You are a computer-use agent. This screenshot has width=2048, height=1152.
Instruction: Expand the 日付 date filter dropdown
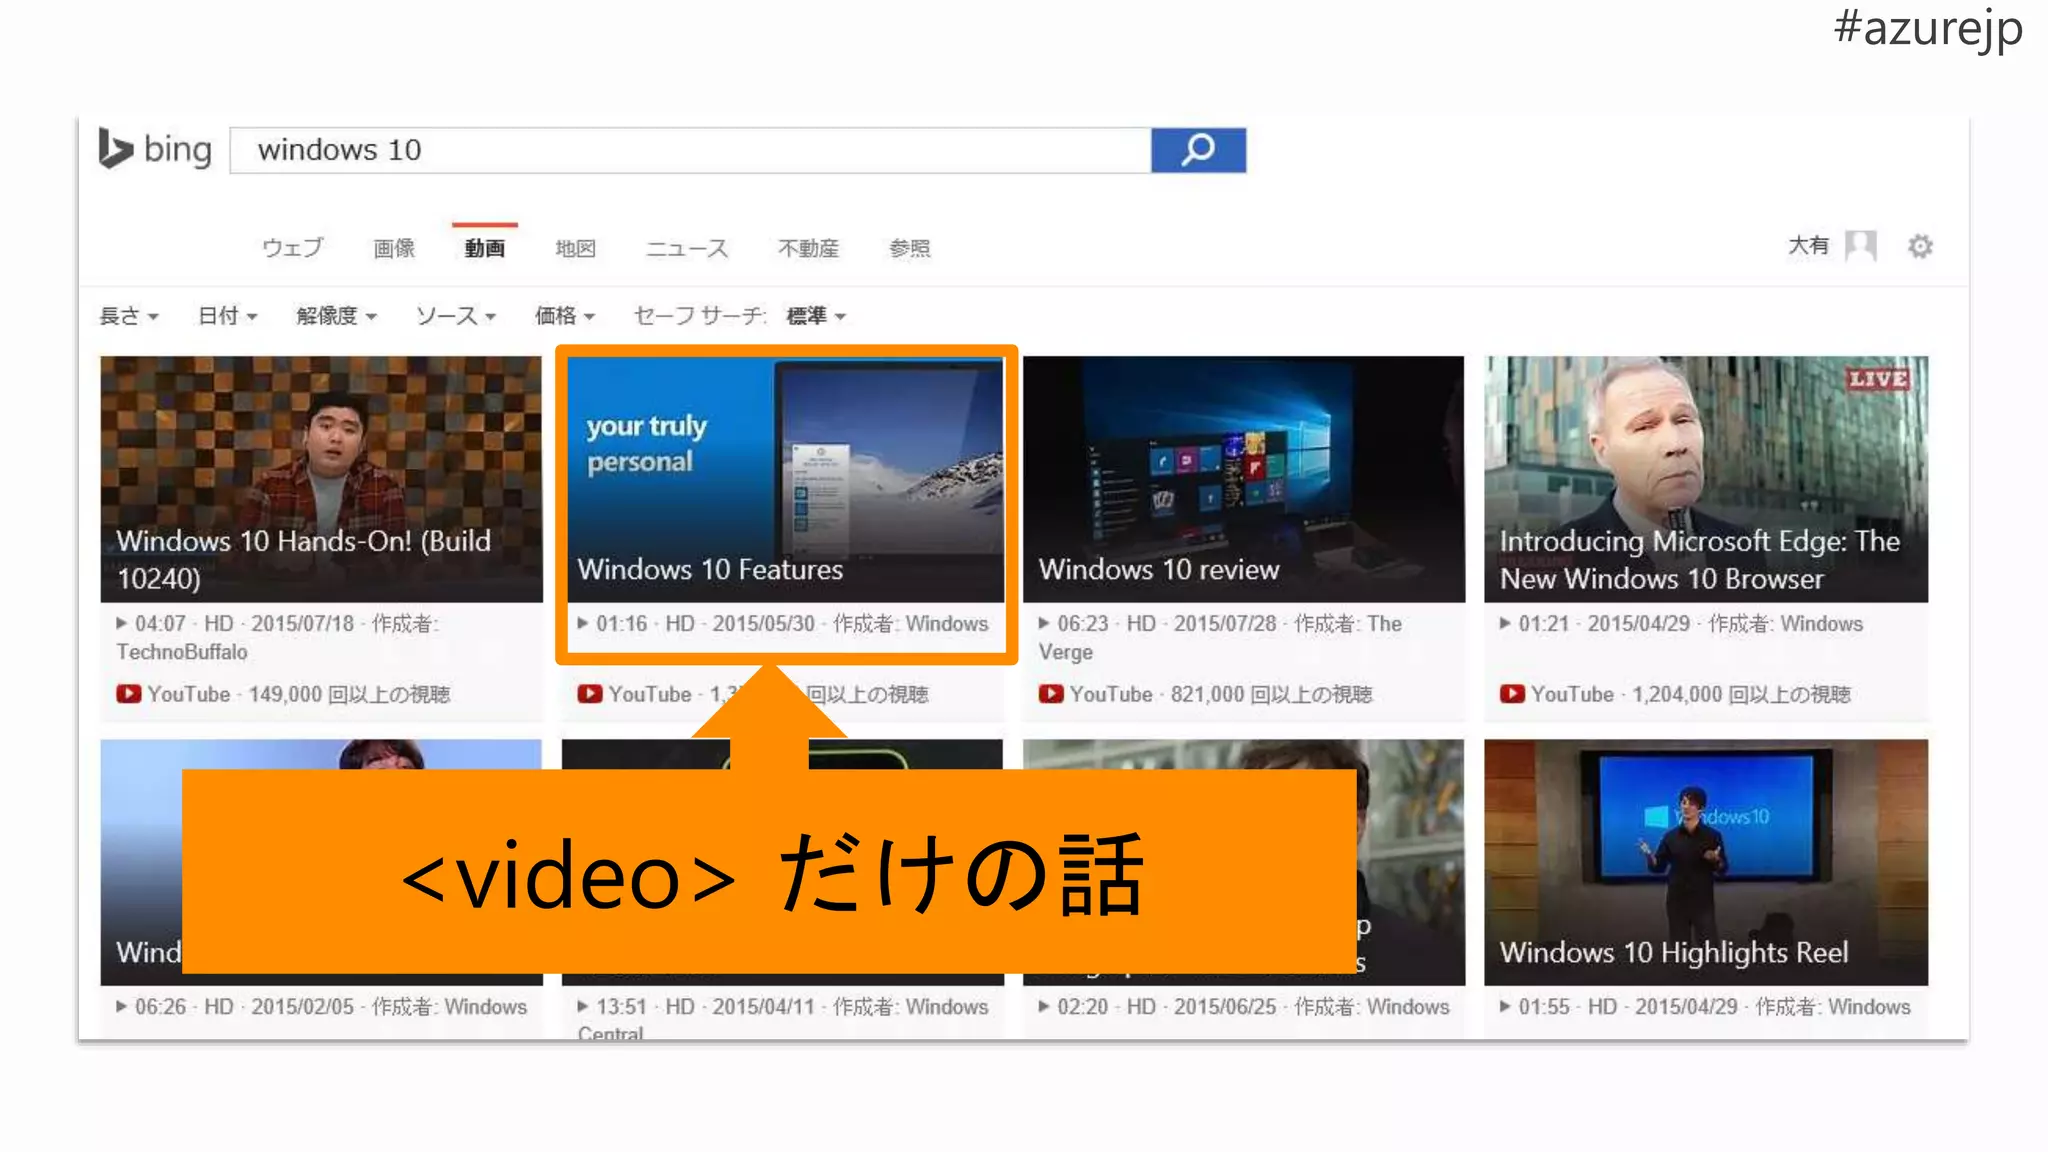(227, 316)
